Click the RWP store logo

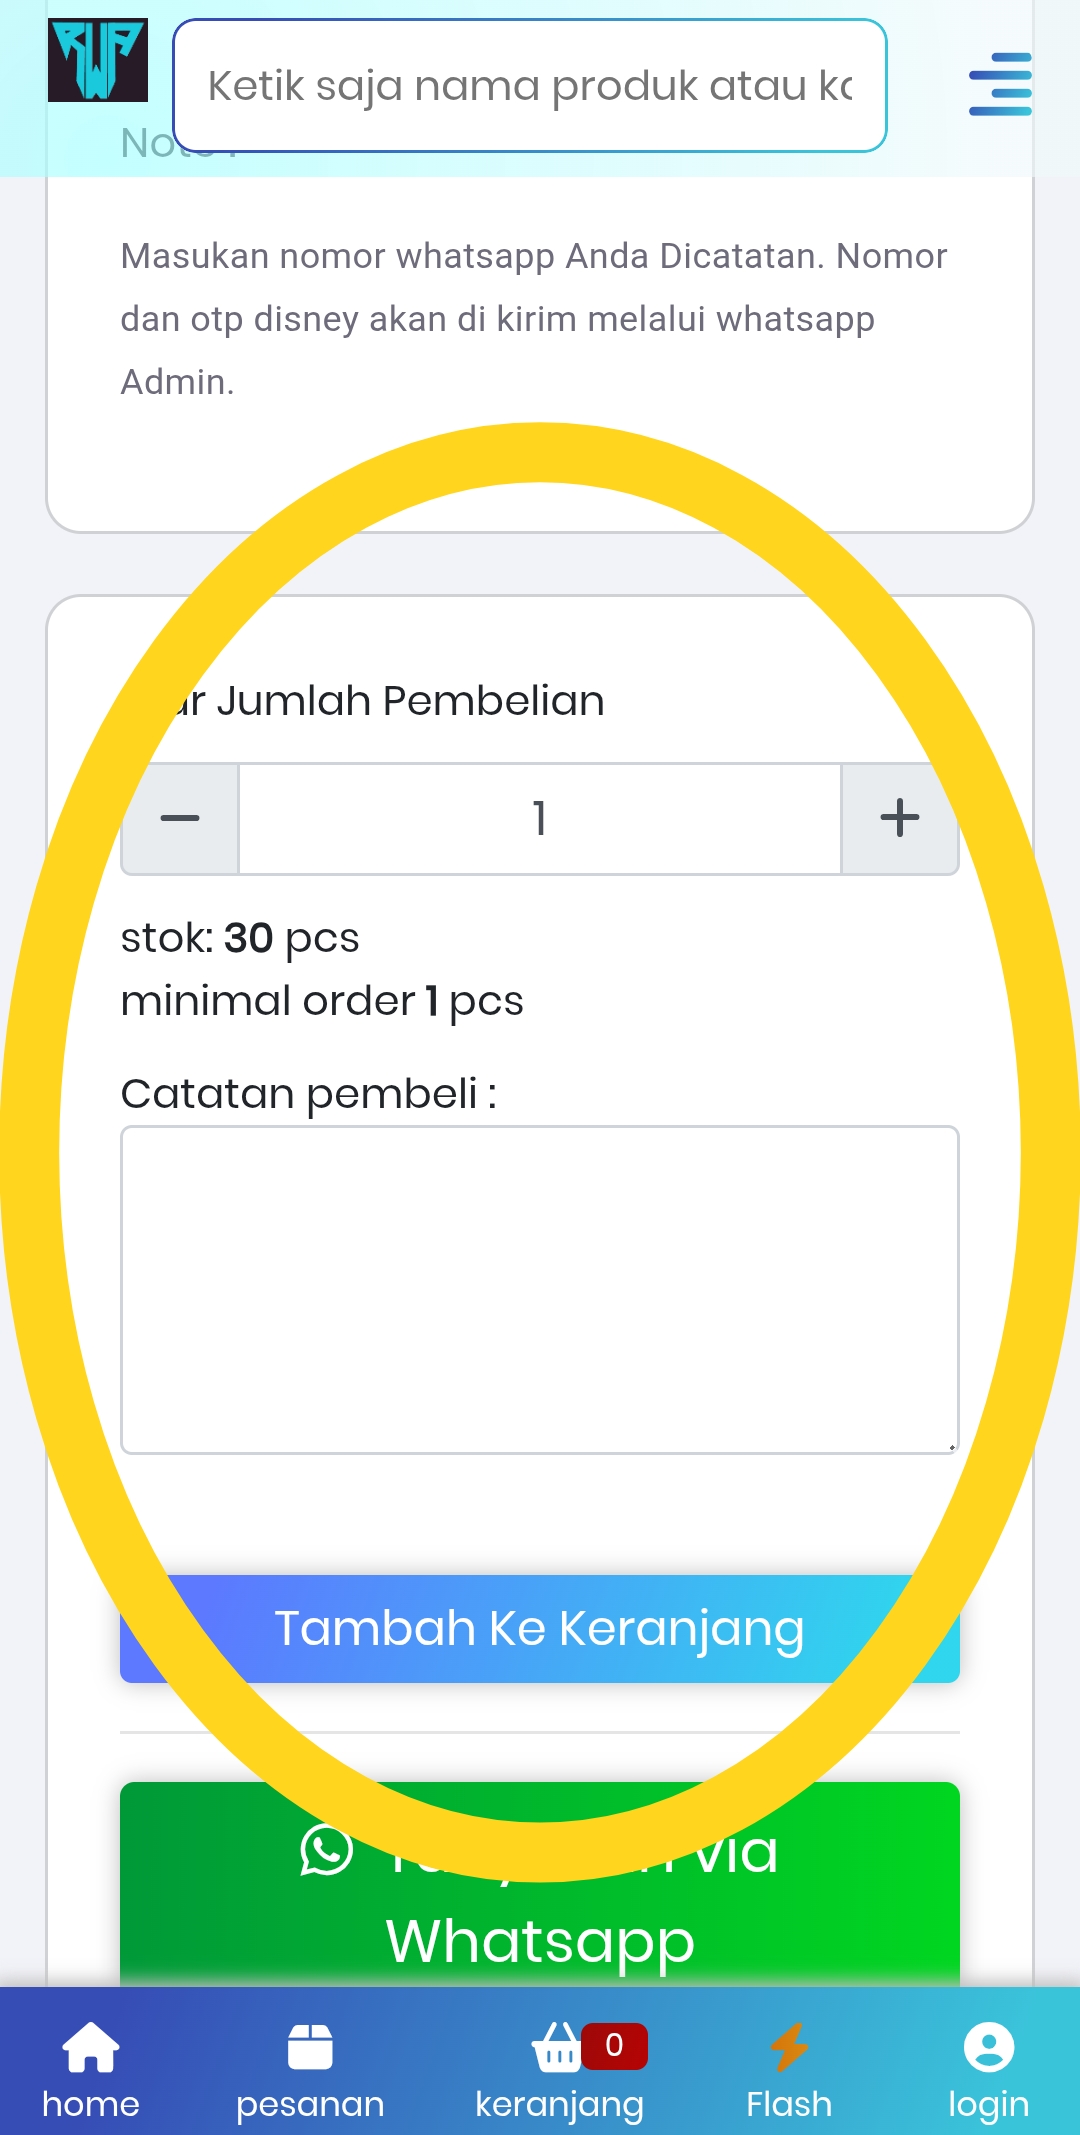point(98,60)
